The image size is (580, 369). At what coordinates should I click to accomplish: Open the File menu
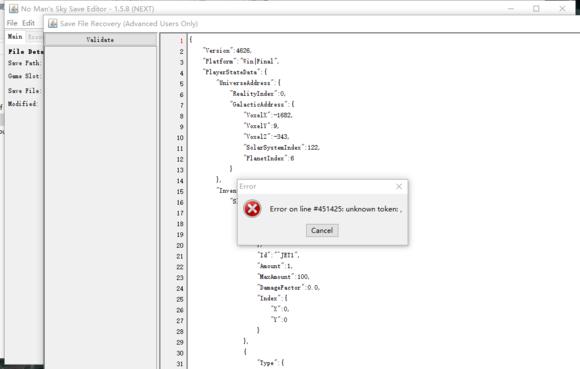tap(12, 23)
